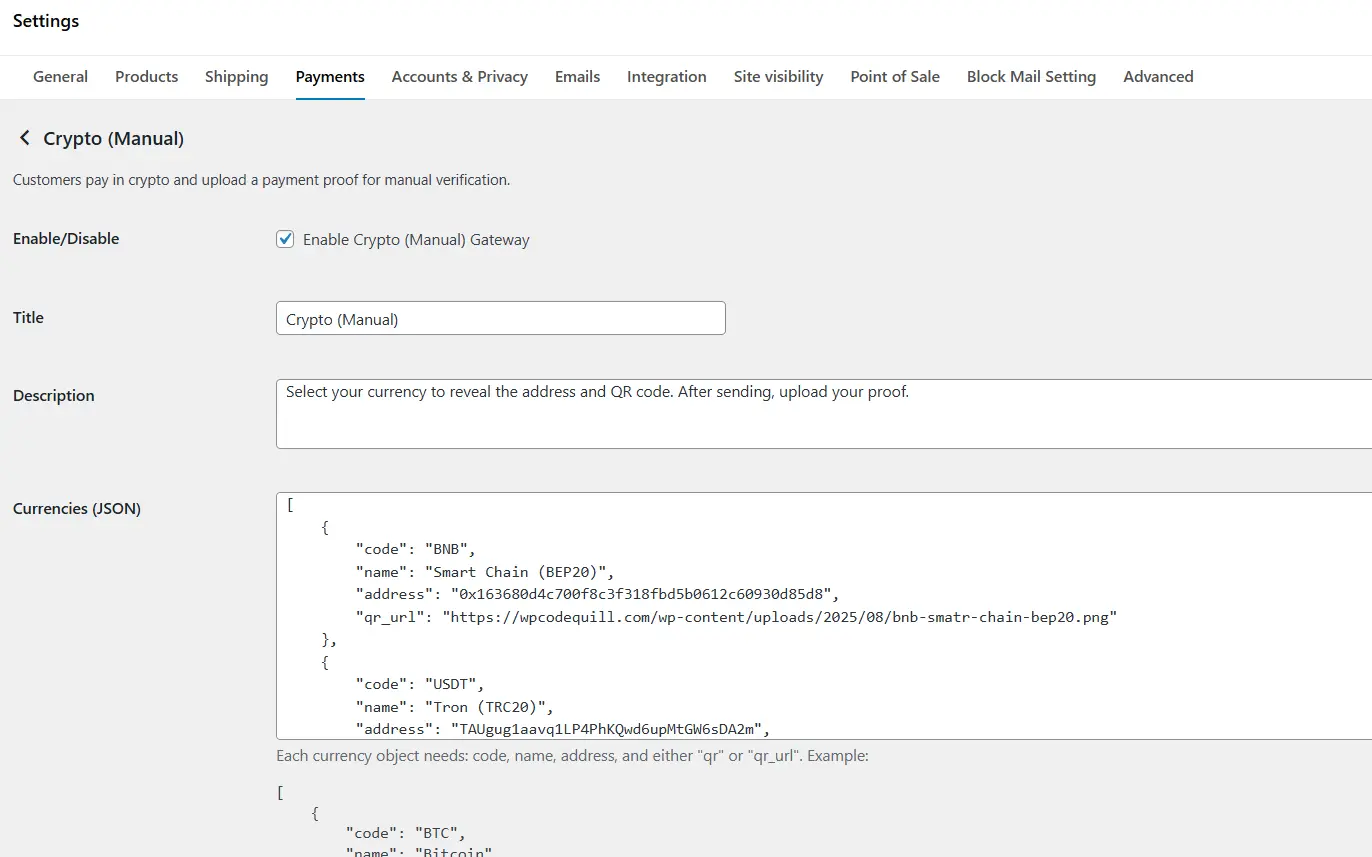
Task: Click the "Enable Crypto (Manual) Gateway" label
Action: click(x=416, y=240)
